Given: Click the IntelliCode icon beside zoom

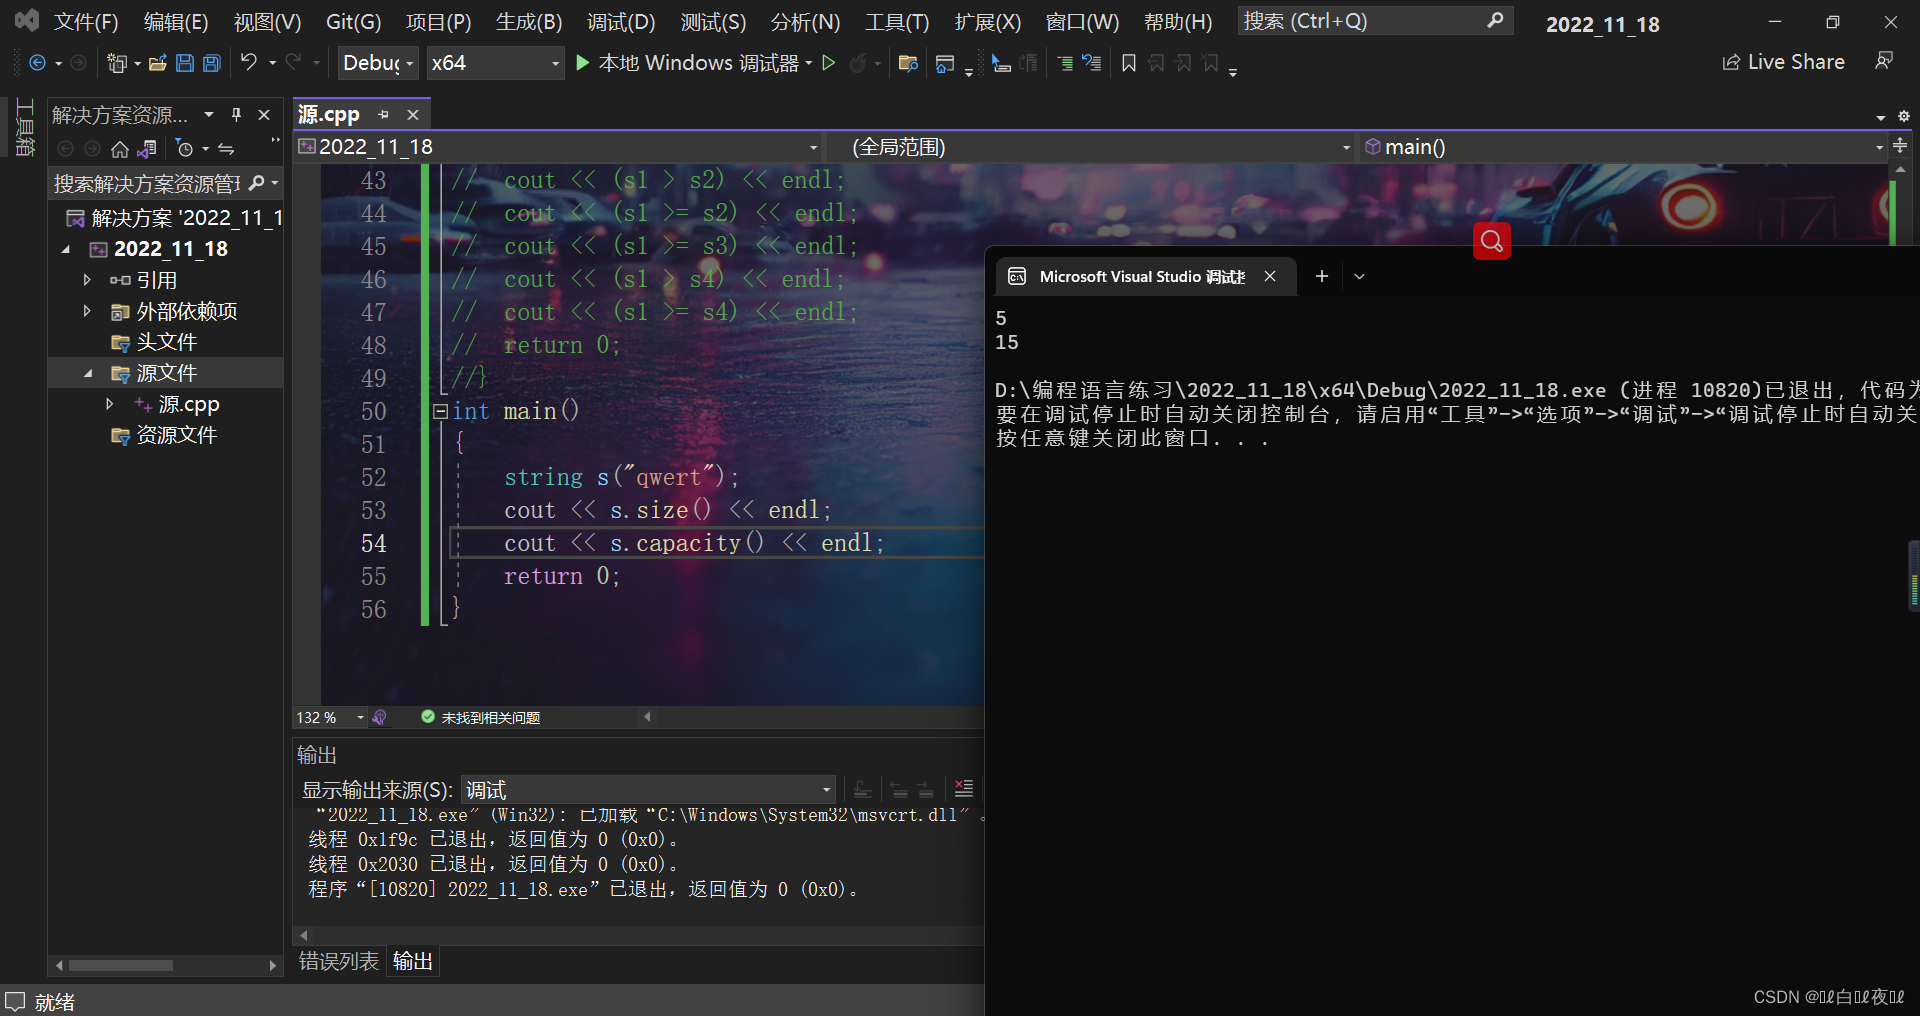Looking at the screenshot, I should coord(379,717).
